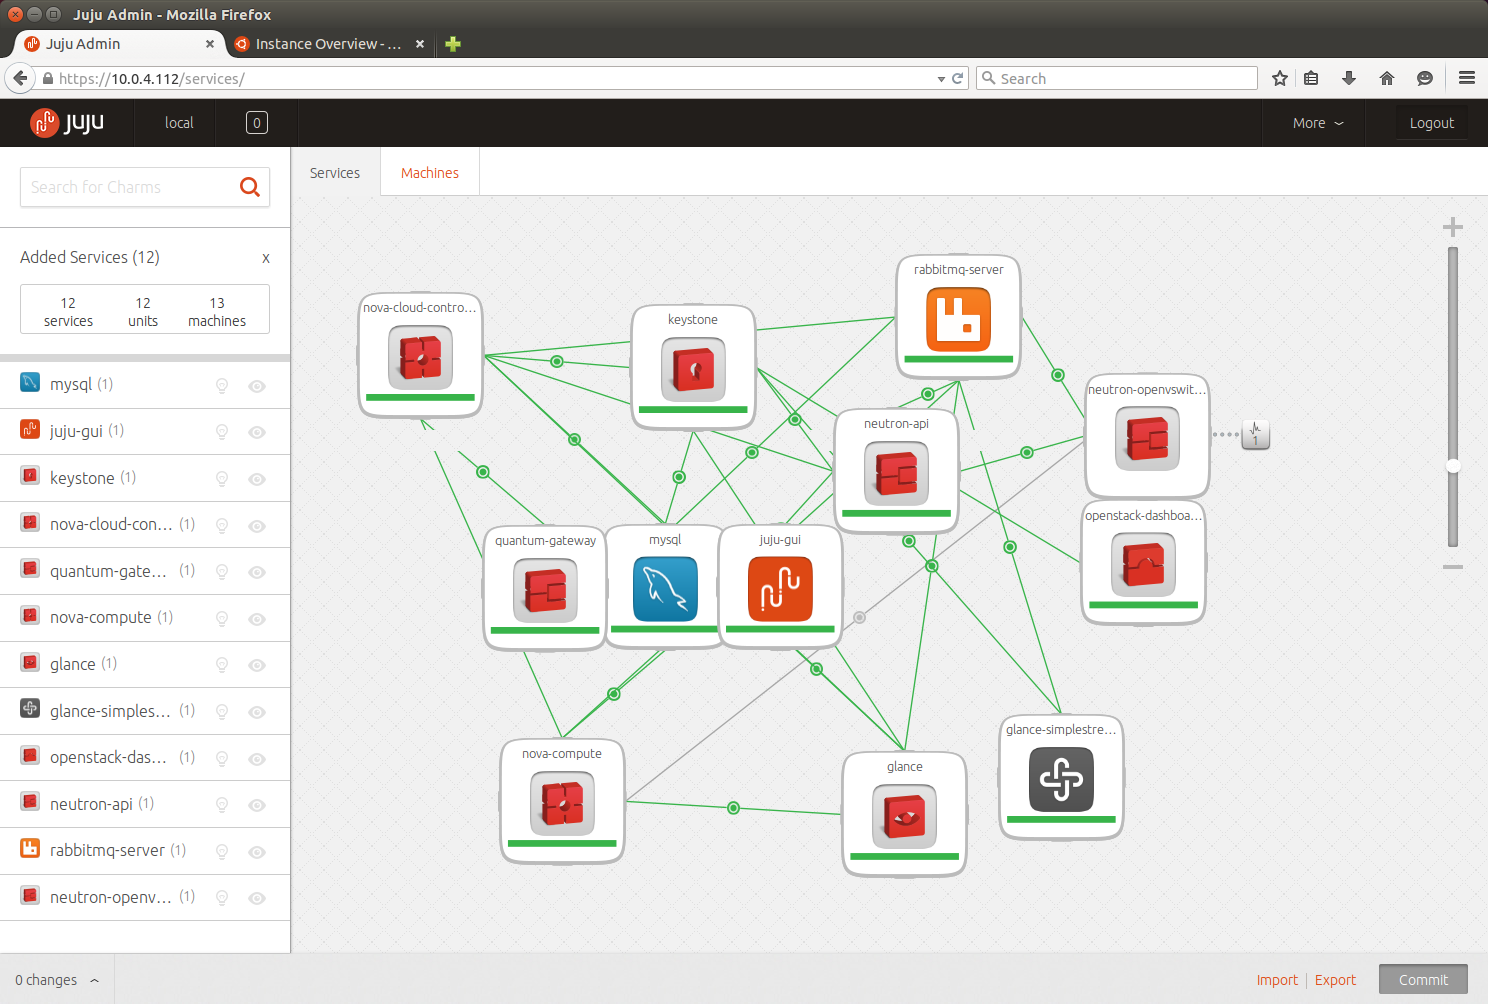
Task: Focus the Firefox Search box
Action: pyautogui.click(x=1117, y=78)
